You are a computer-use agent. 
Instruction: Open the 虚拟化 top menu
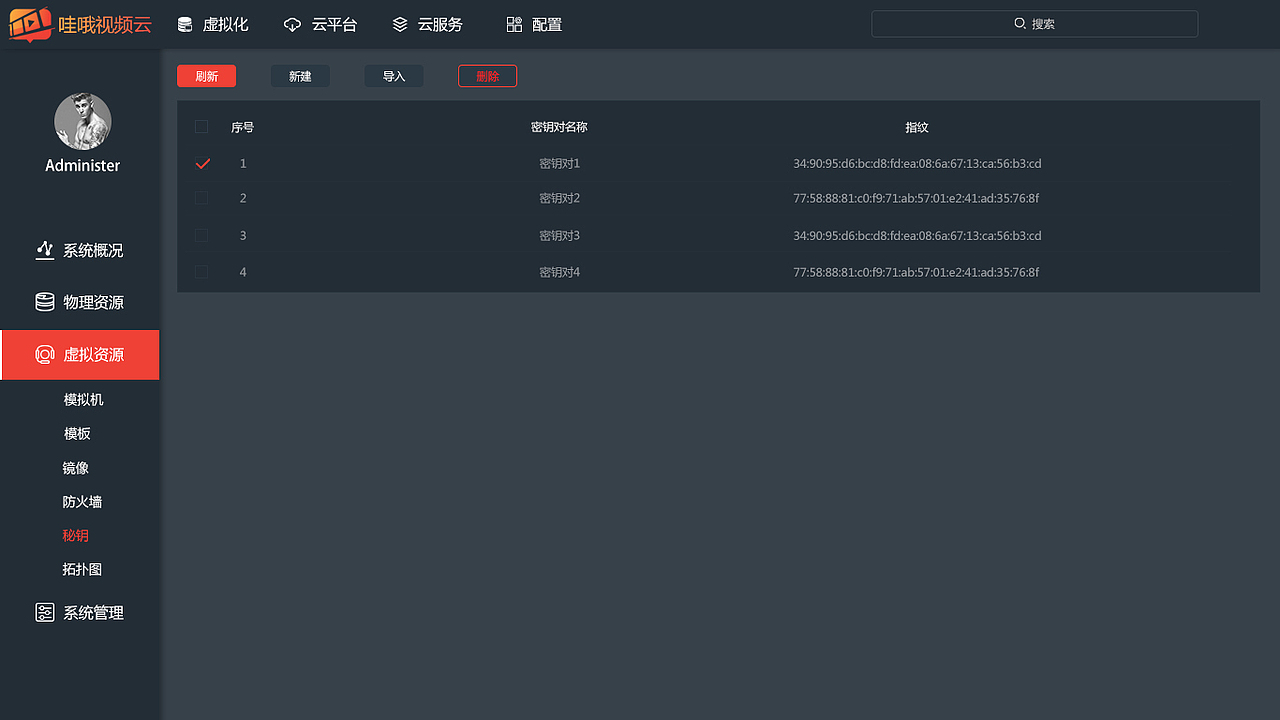(x=213, y=25)
